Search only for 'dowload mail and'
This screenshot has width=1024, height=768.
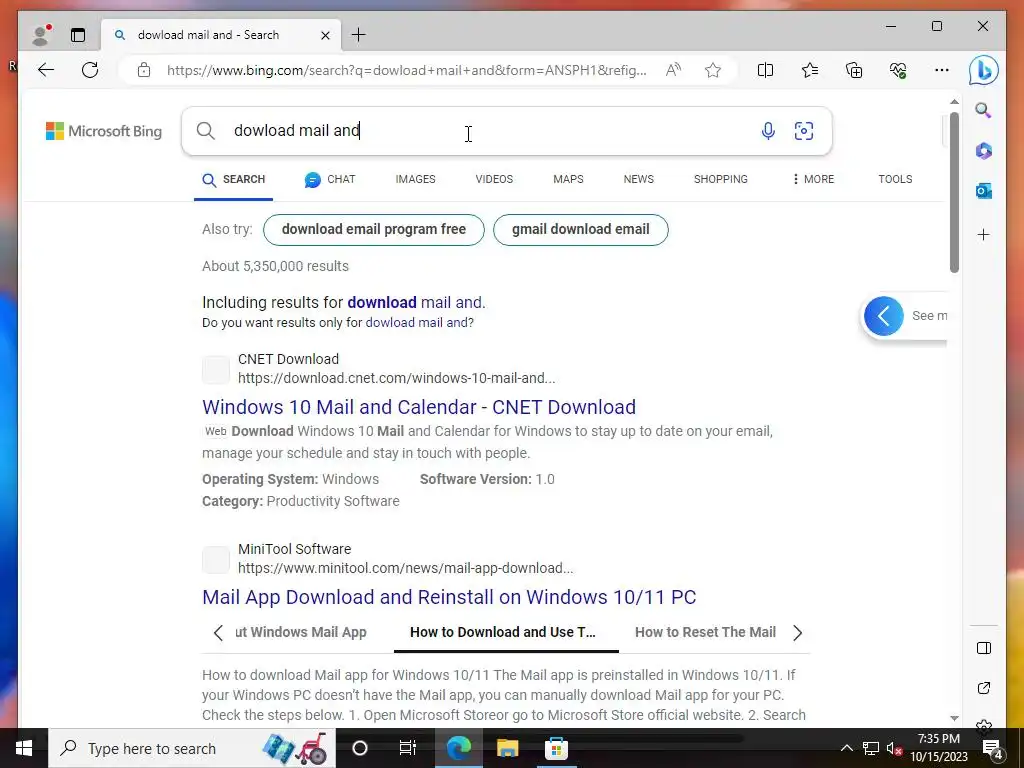tap(417, 323)
